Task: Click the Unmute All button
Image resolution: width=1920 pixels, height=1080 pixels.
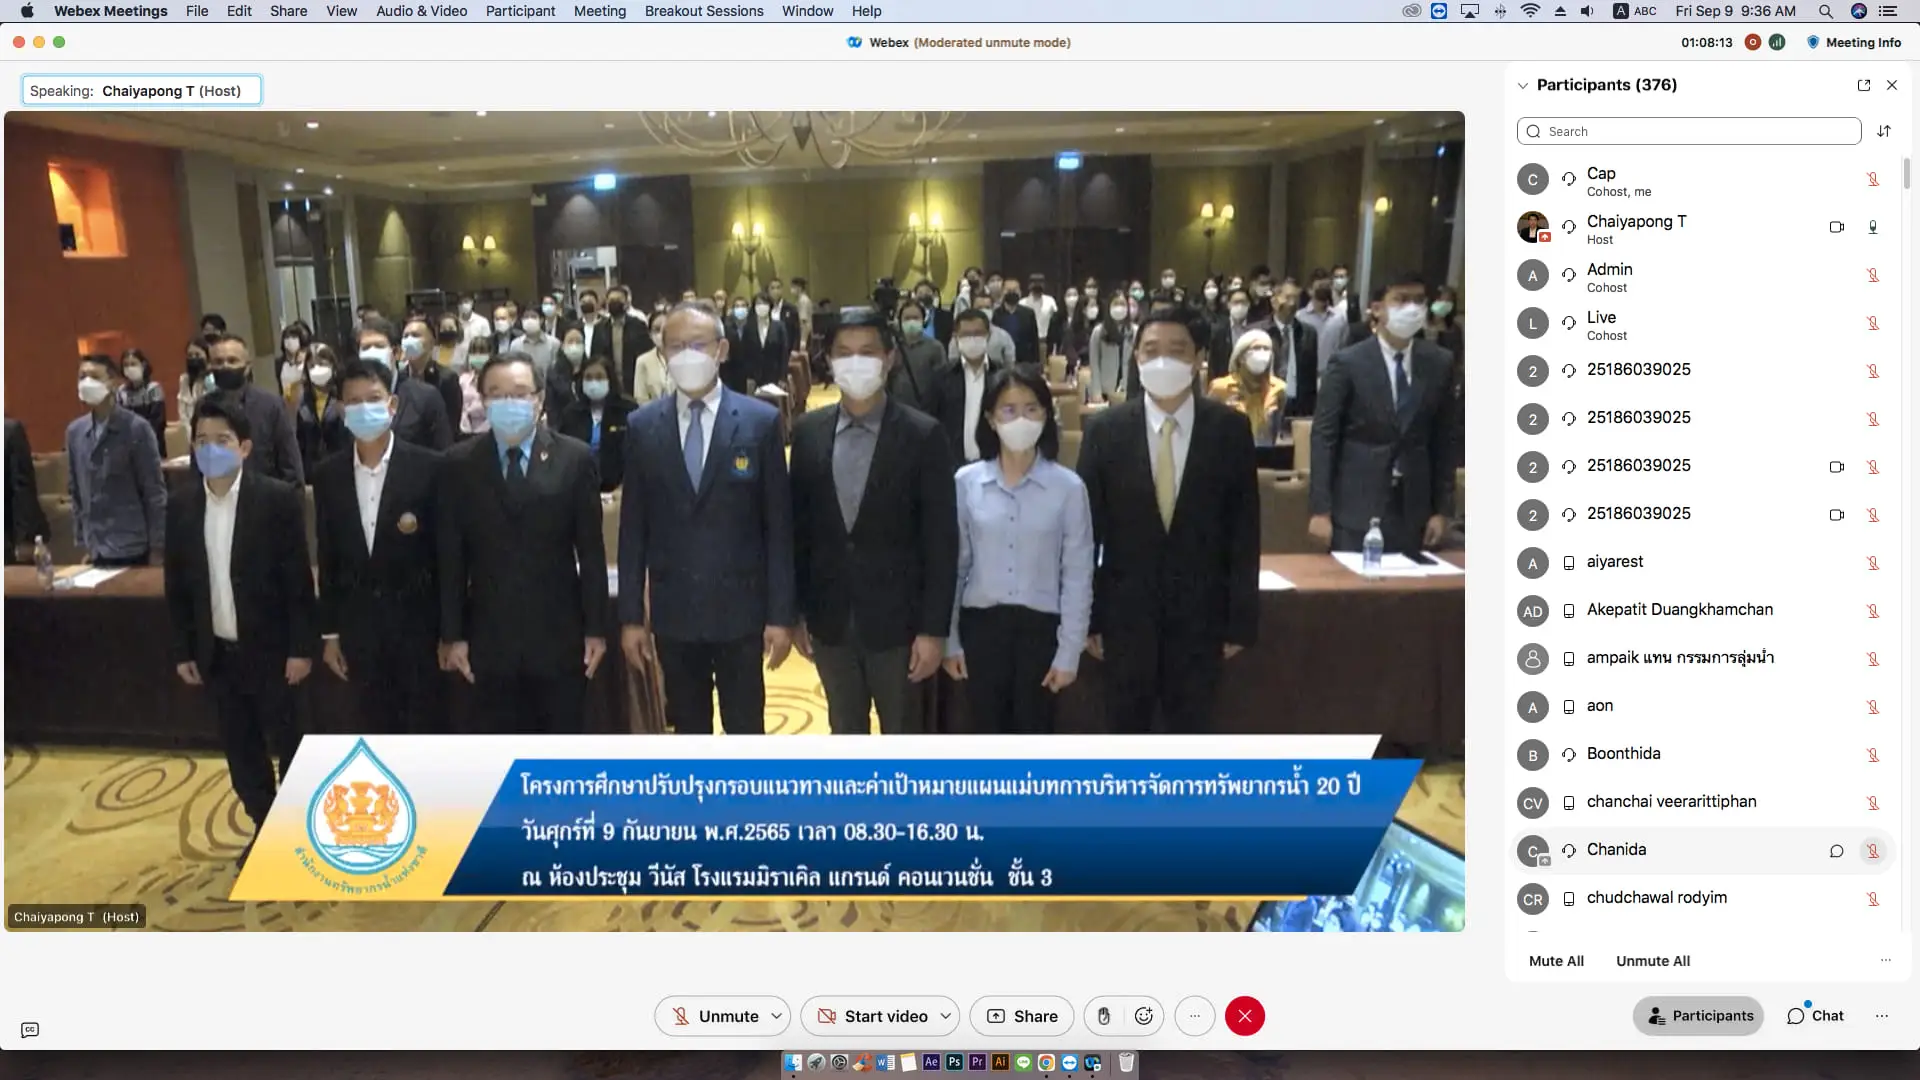Action: click(x=1653, y=961)
